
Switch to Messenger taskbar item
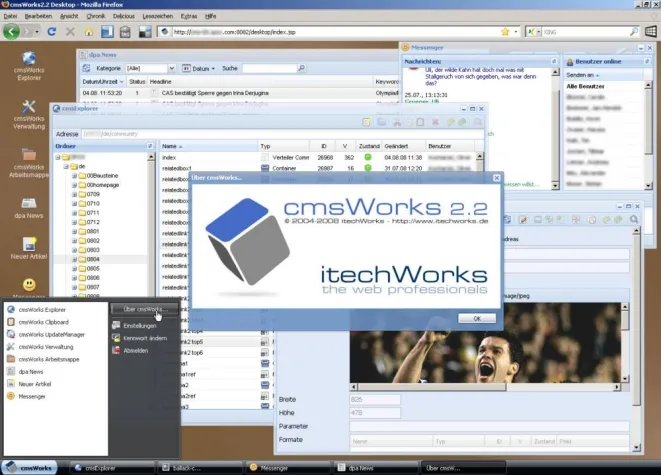(288, 468)
